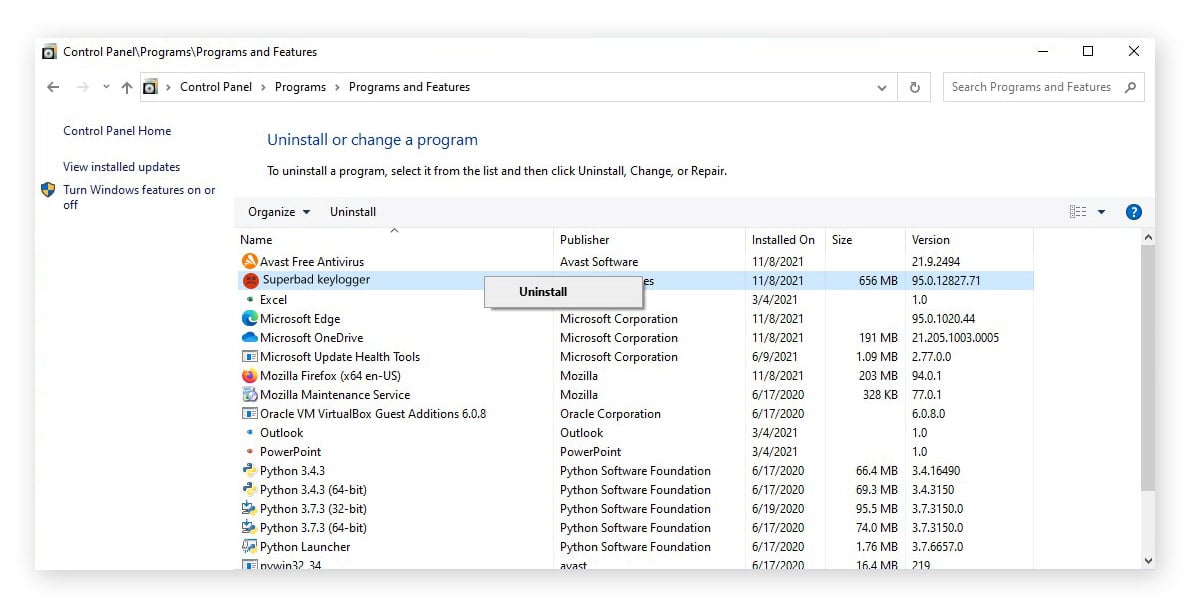Open the recent locations dropdown arrow
Screen dimensions: 1197x610
pyautogui.click(x=106, y=87)
